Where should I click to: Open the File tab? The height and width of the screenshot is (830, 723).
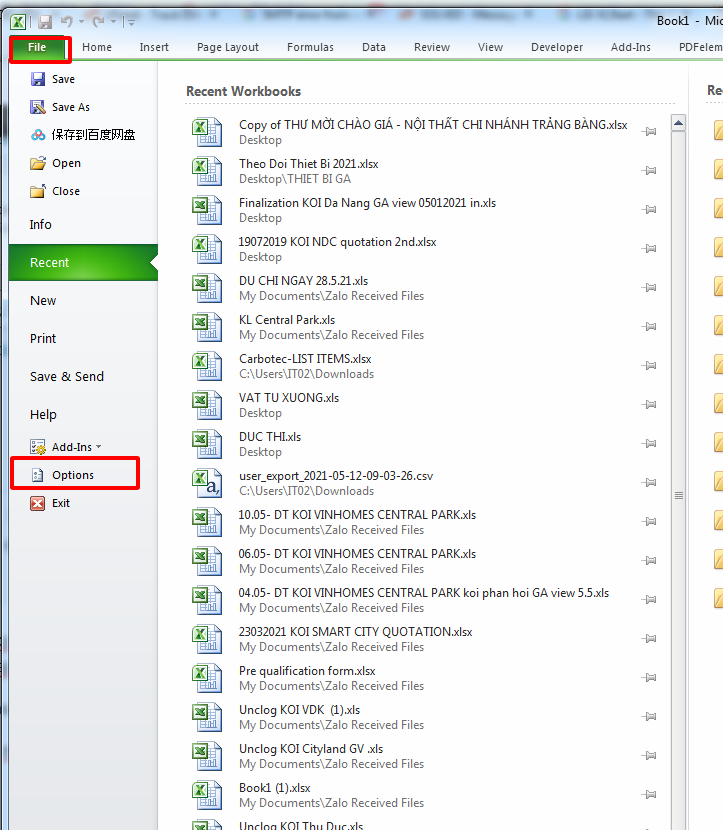coord(37,48)
